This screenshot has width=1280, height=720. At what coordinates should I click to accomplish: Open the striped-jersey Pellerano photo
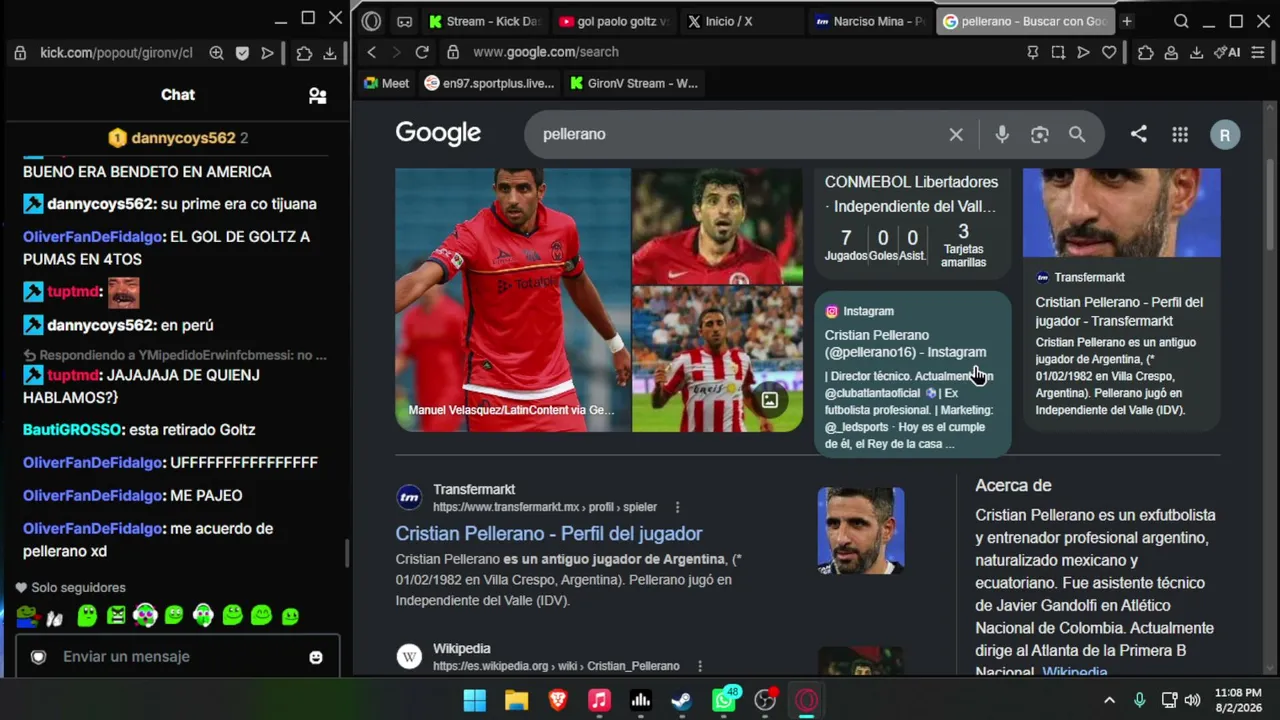pyautogui.click(x=717, y=359)
